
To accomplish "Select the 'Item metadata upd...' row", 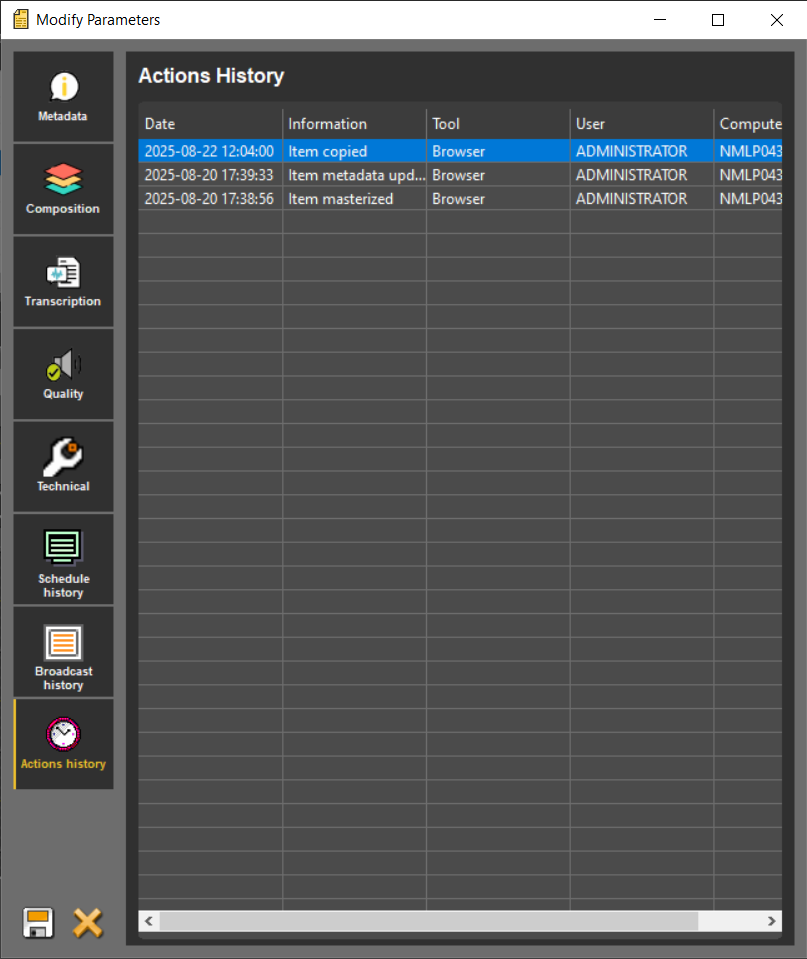I will [x=356, y=175].
